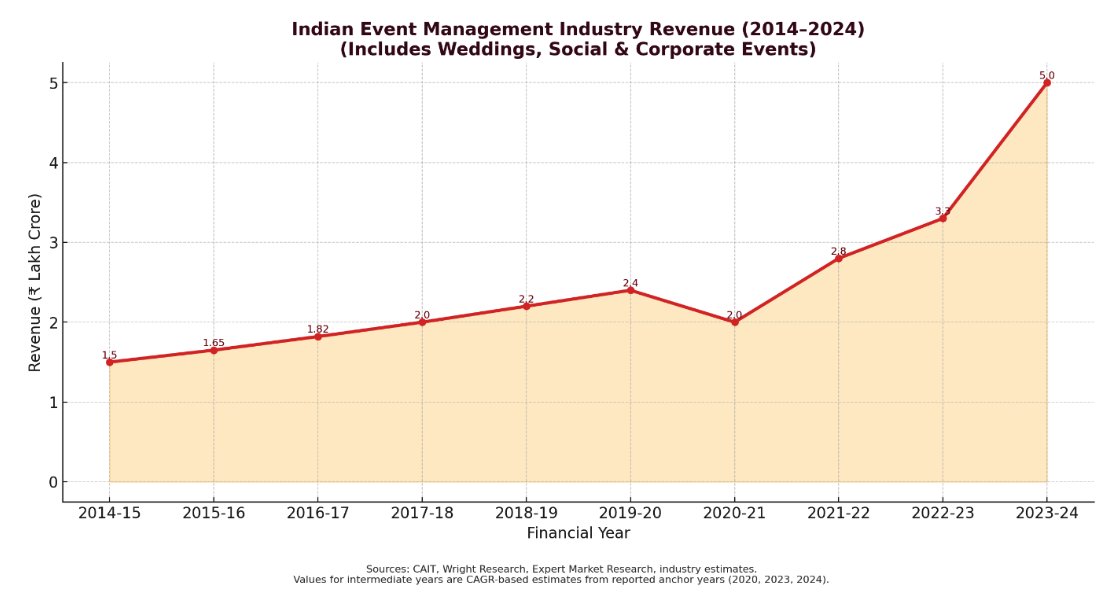Click the 2014-15 data point marked 1.5
Image resolution: width=1120 pixels, height=590 pixels.
[x=109, y=362]
